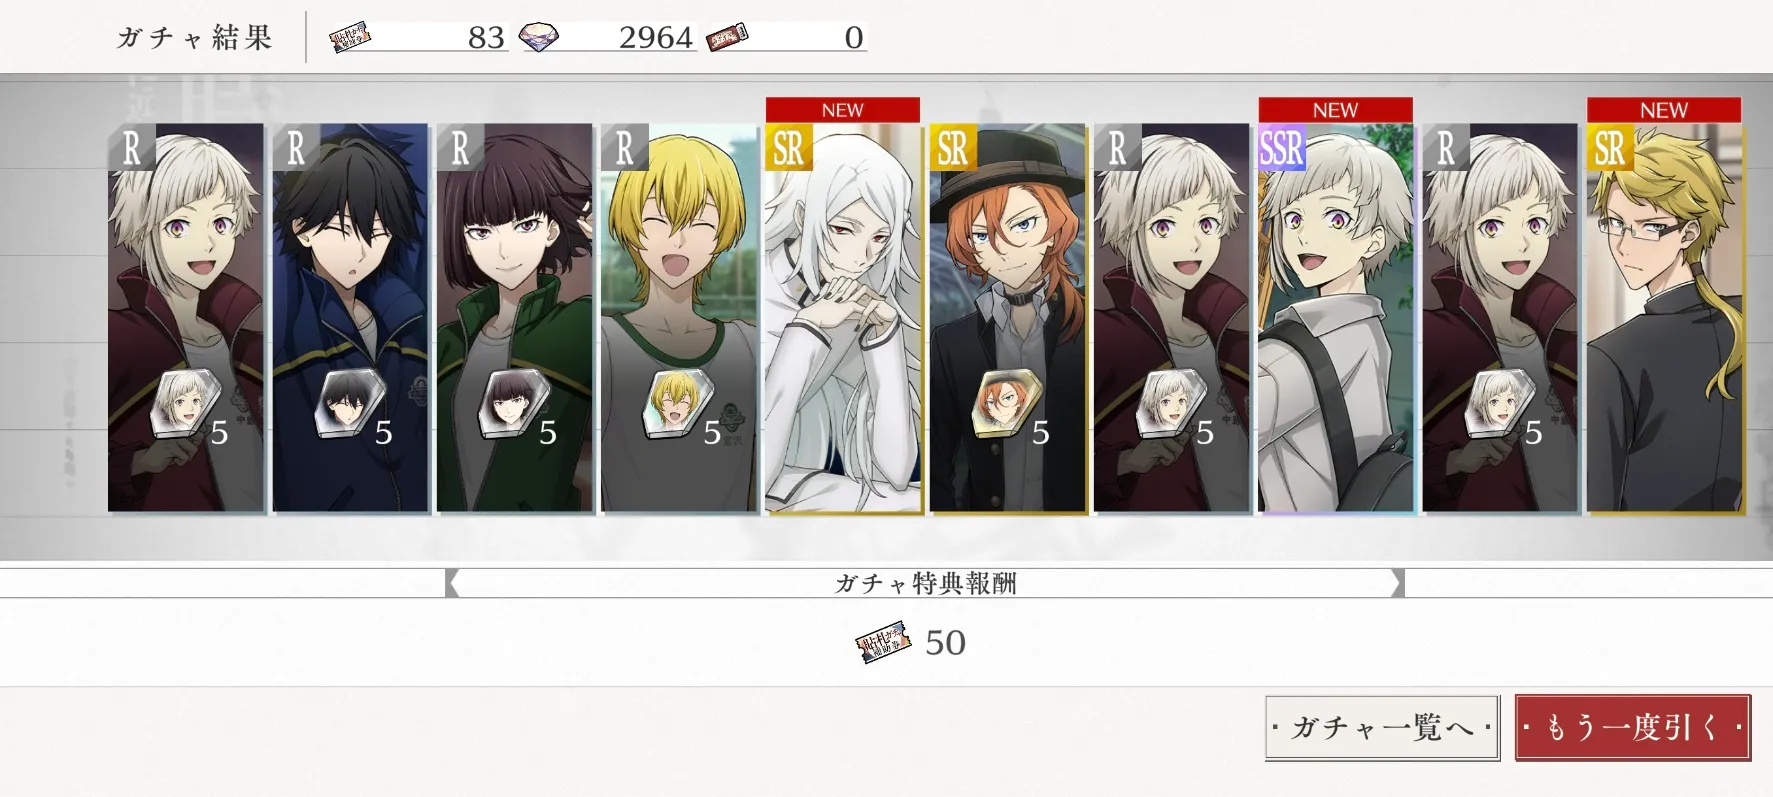Select the NEW SR long white-haired character card
This screenshot has width=1773, height=797.
843,317
